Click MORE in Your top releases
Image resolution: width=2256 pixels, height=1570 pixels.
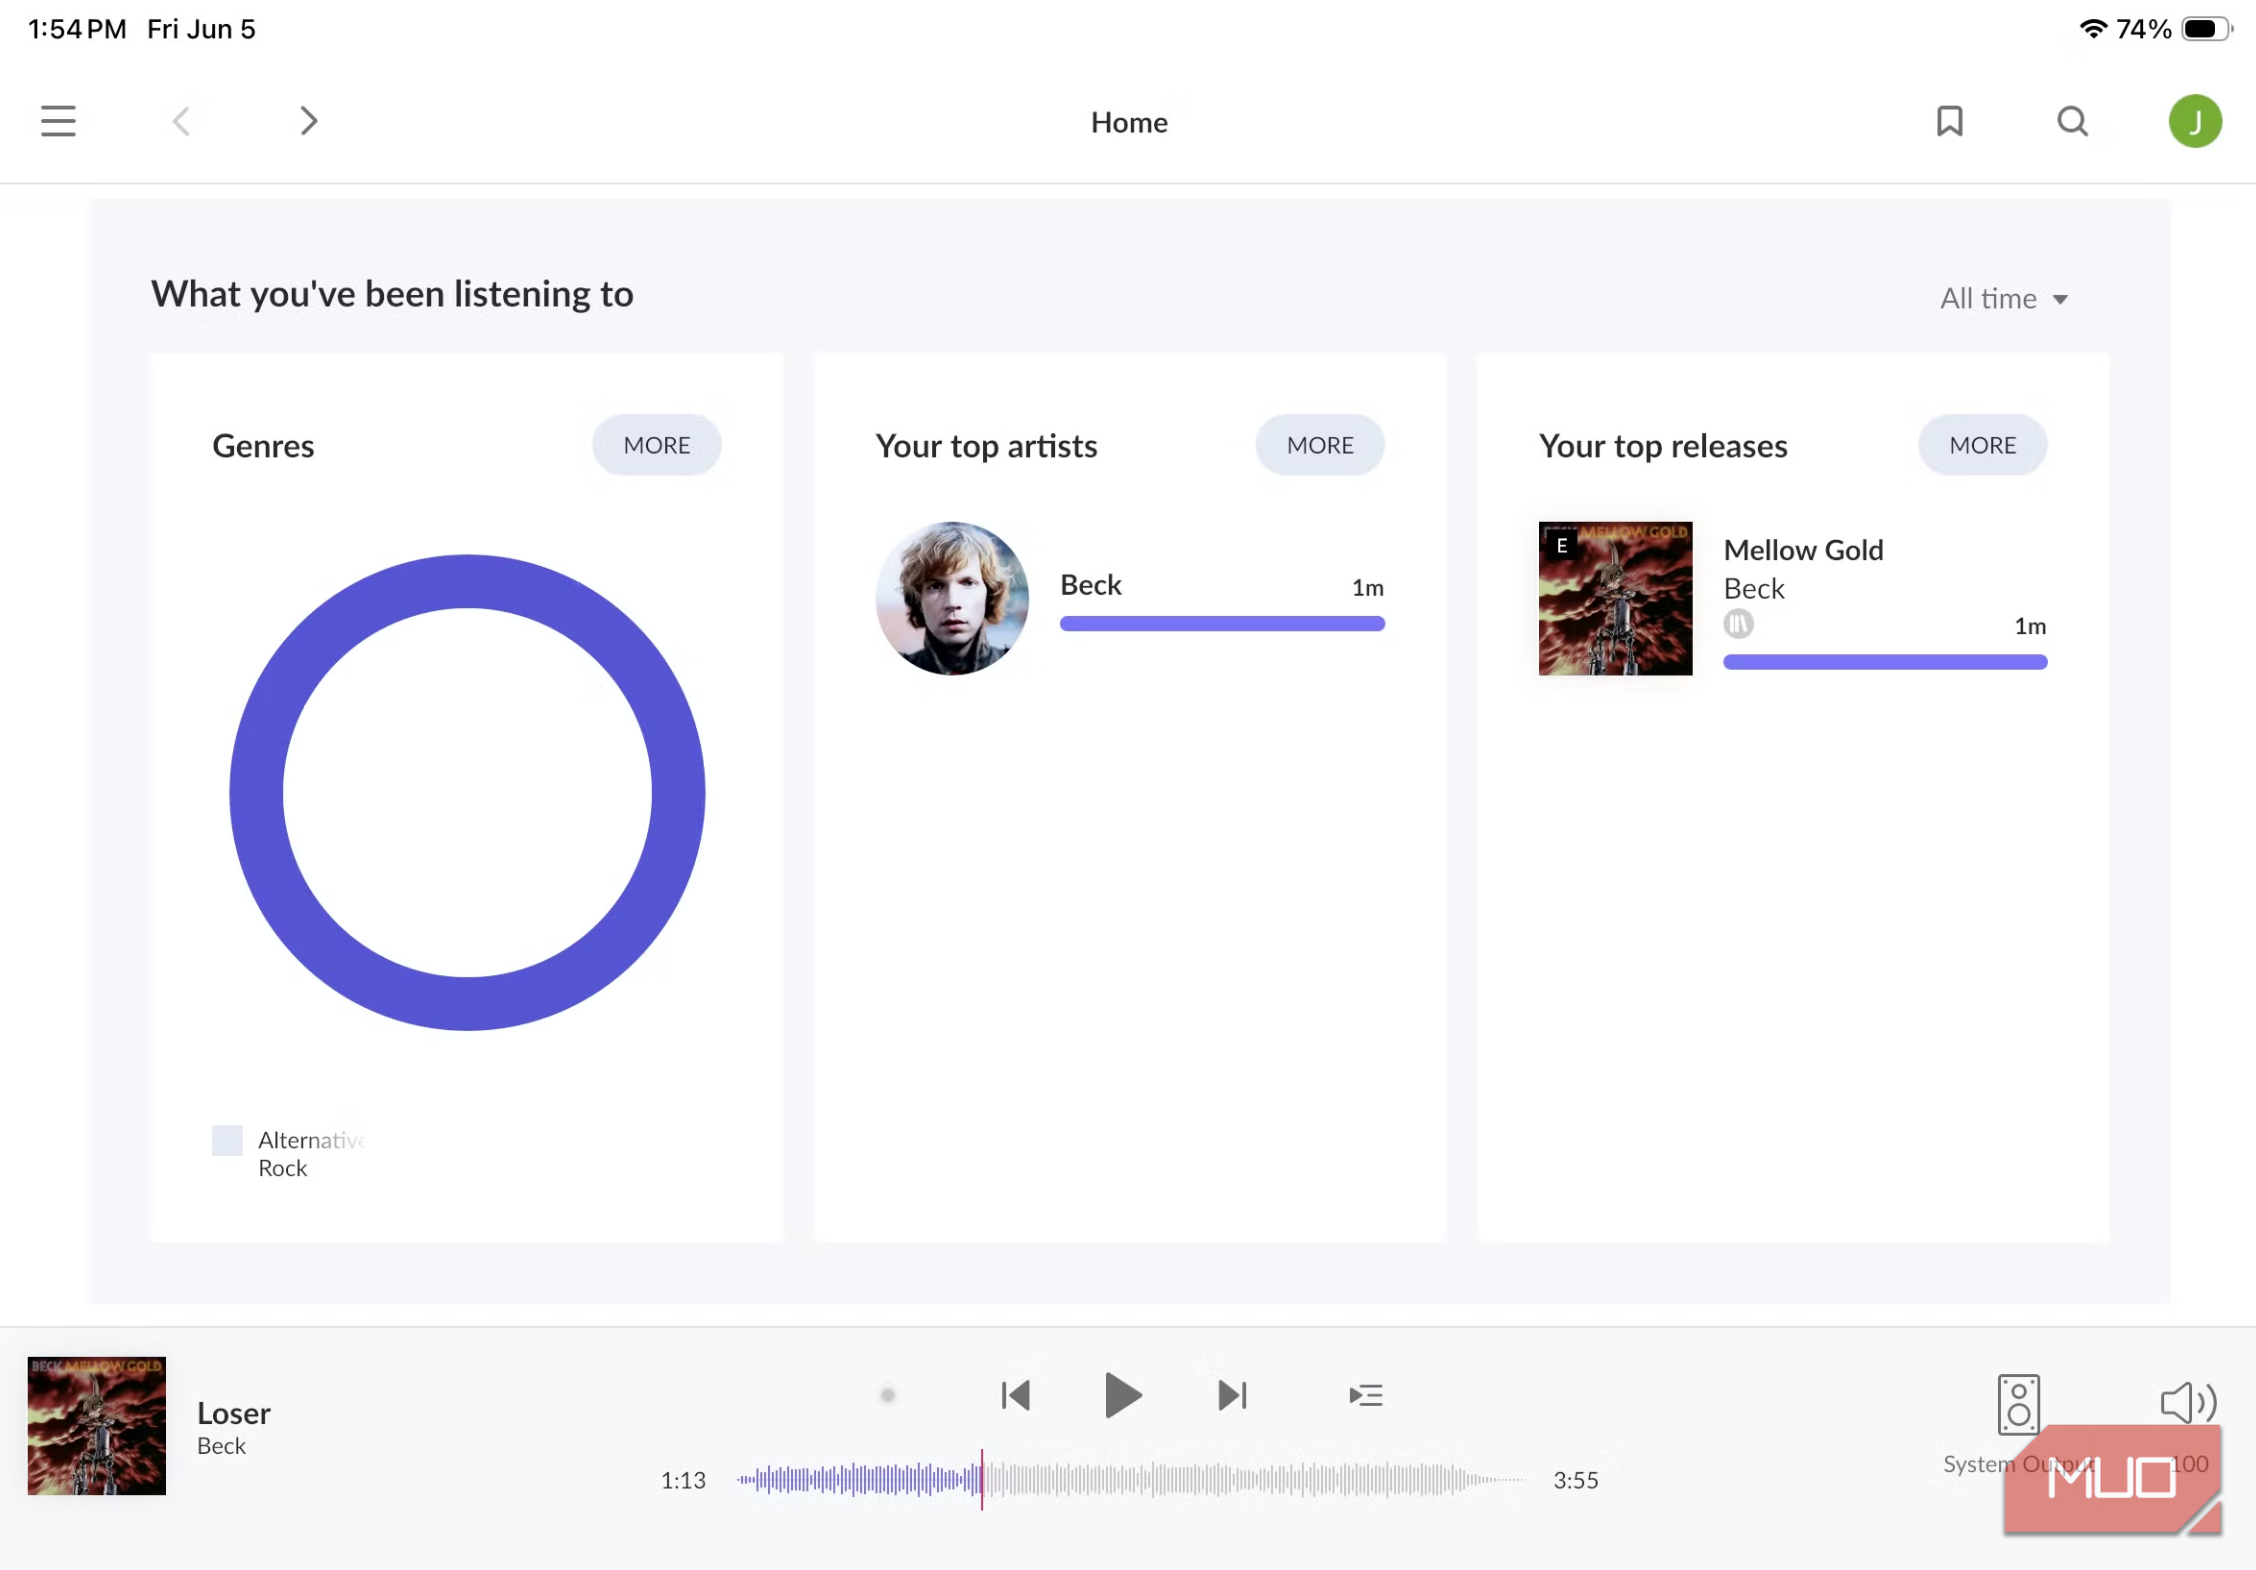click(x=1982, y=445)
